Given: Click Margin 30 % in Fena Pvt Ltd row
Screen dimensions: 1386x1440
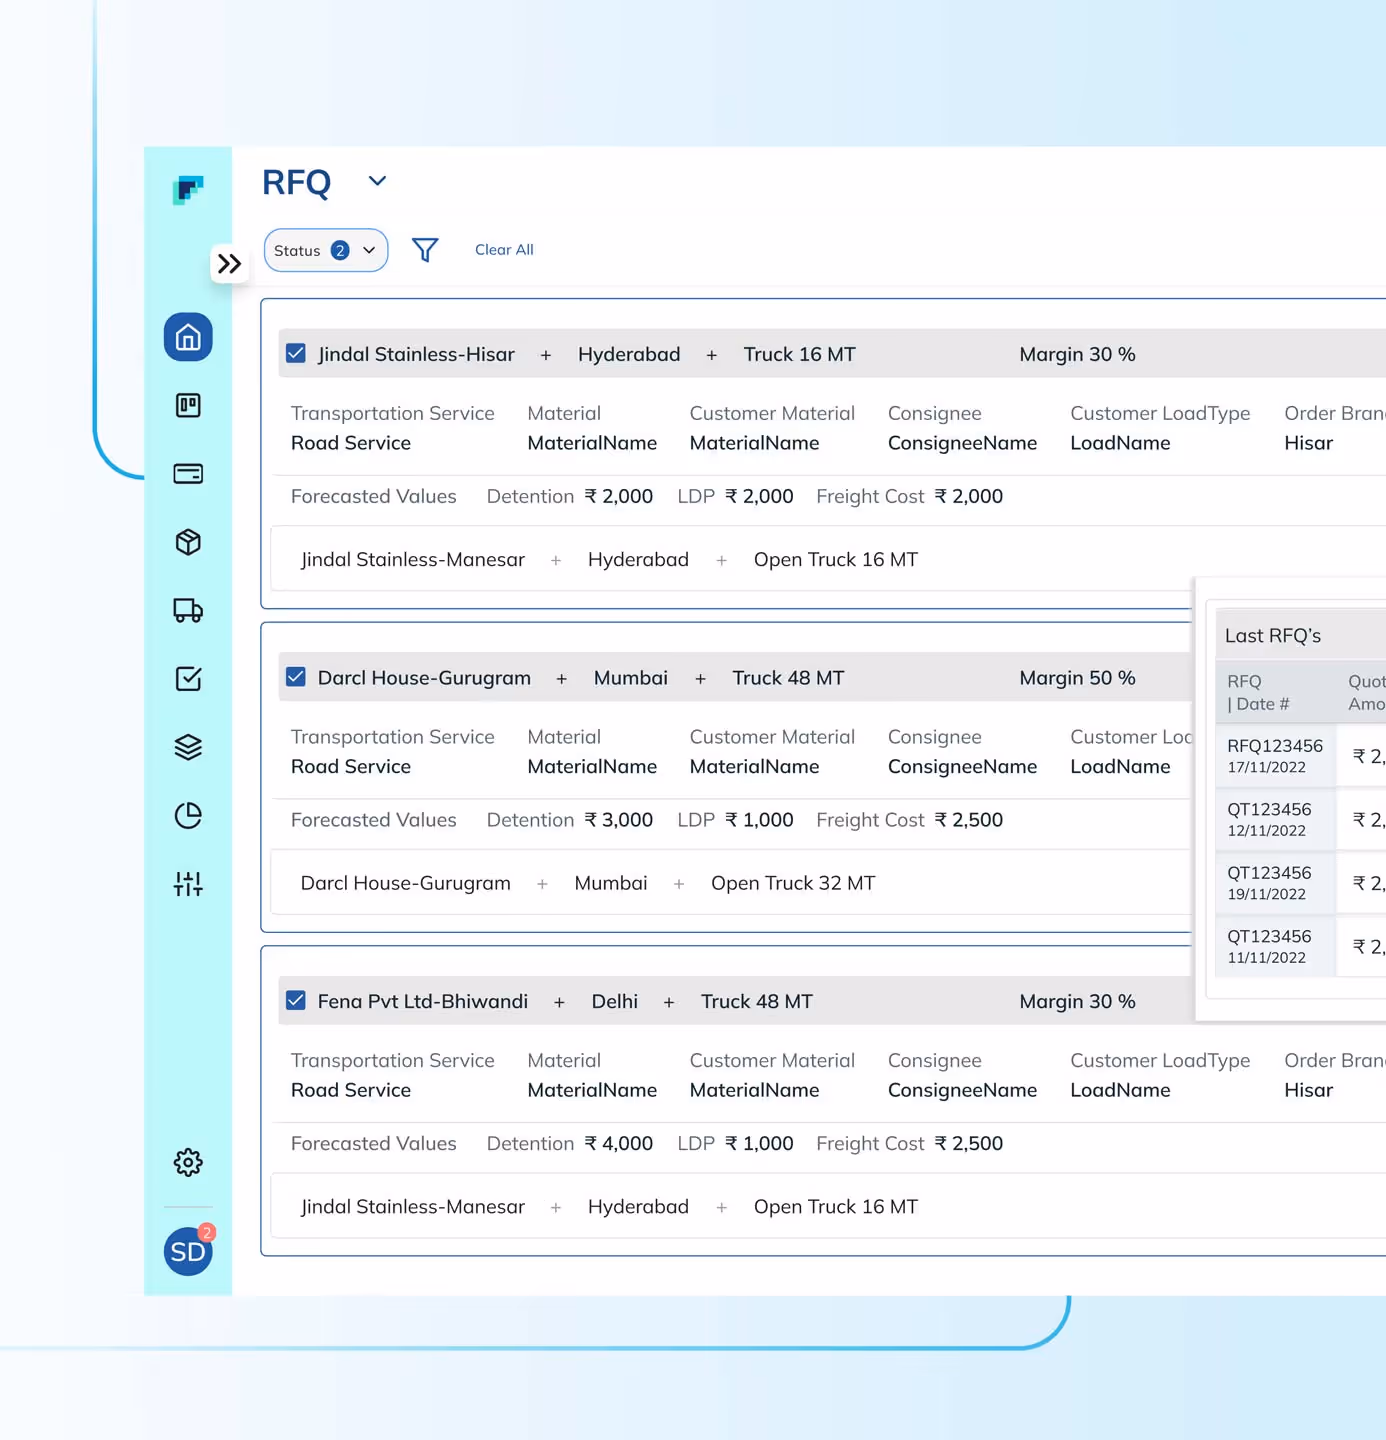Looking at the screenshot, I should (x=1077, y=1001).
